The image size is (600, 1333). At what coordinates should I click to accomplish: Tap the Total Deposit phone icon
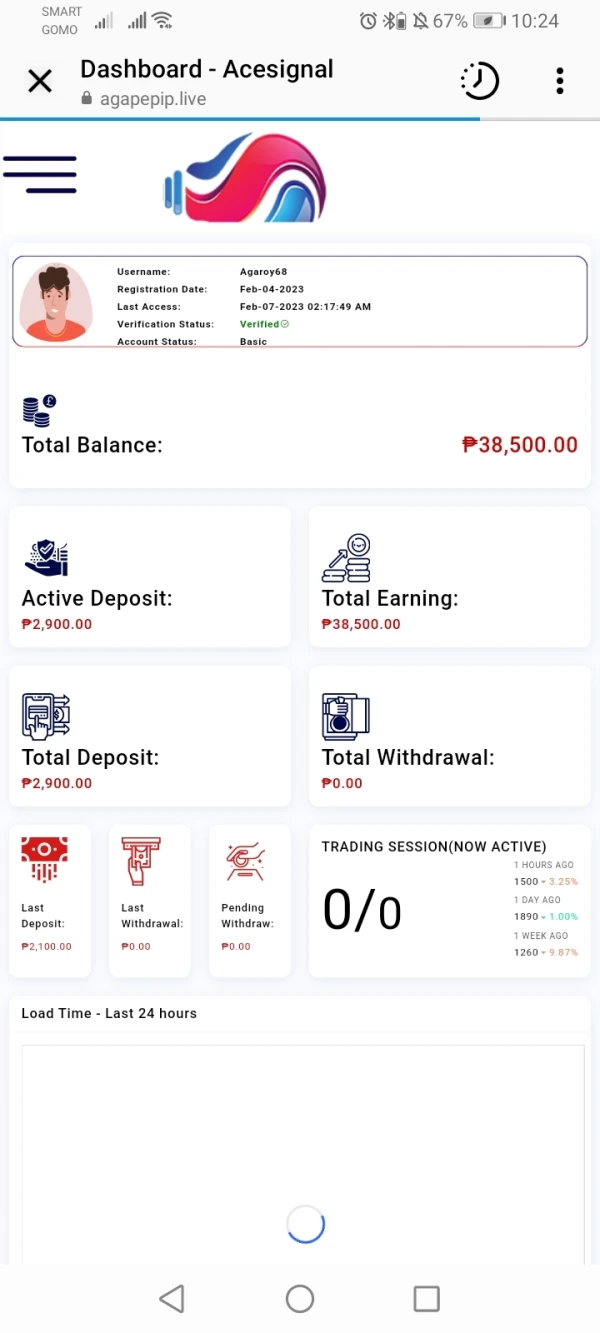click(46, 716)
